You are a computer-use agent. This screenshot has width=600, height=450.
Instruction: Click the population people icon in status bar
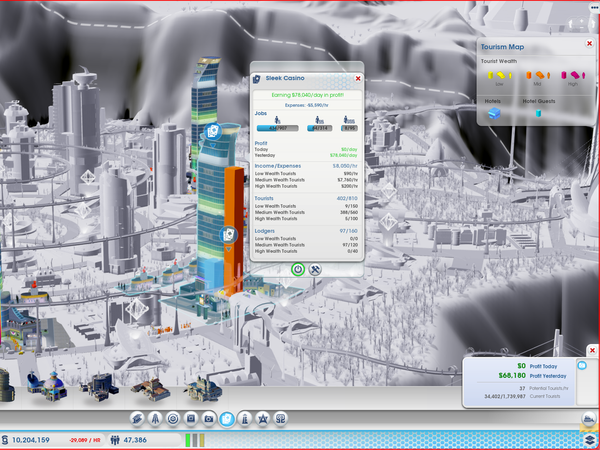tap(115, 440)
